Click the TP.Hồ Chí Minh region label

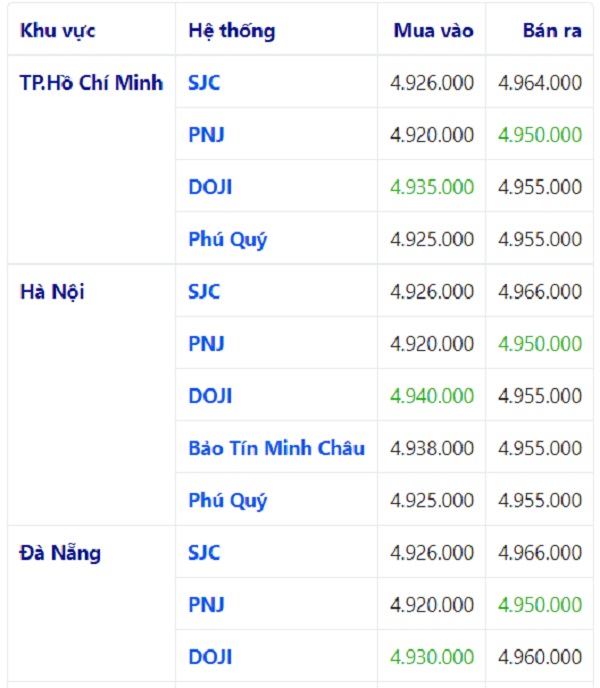click(x=91, y=83)
